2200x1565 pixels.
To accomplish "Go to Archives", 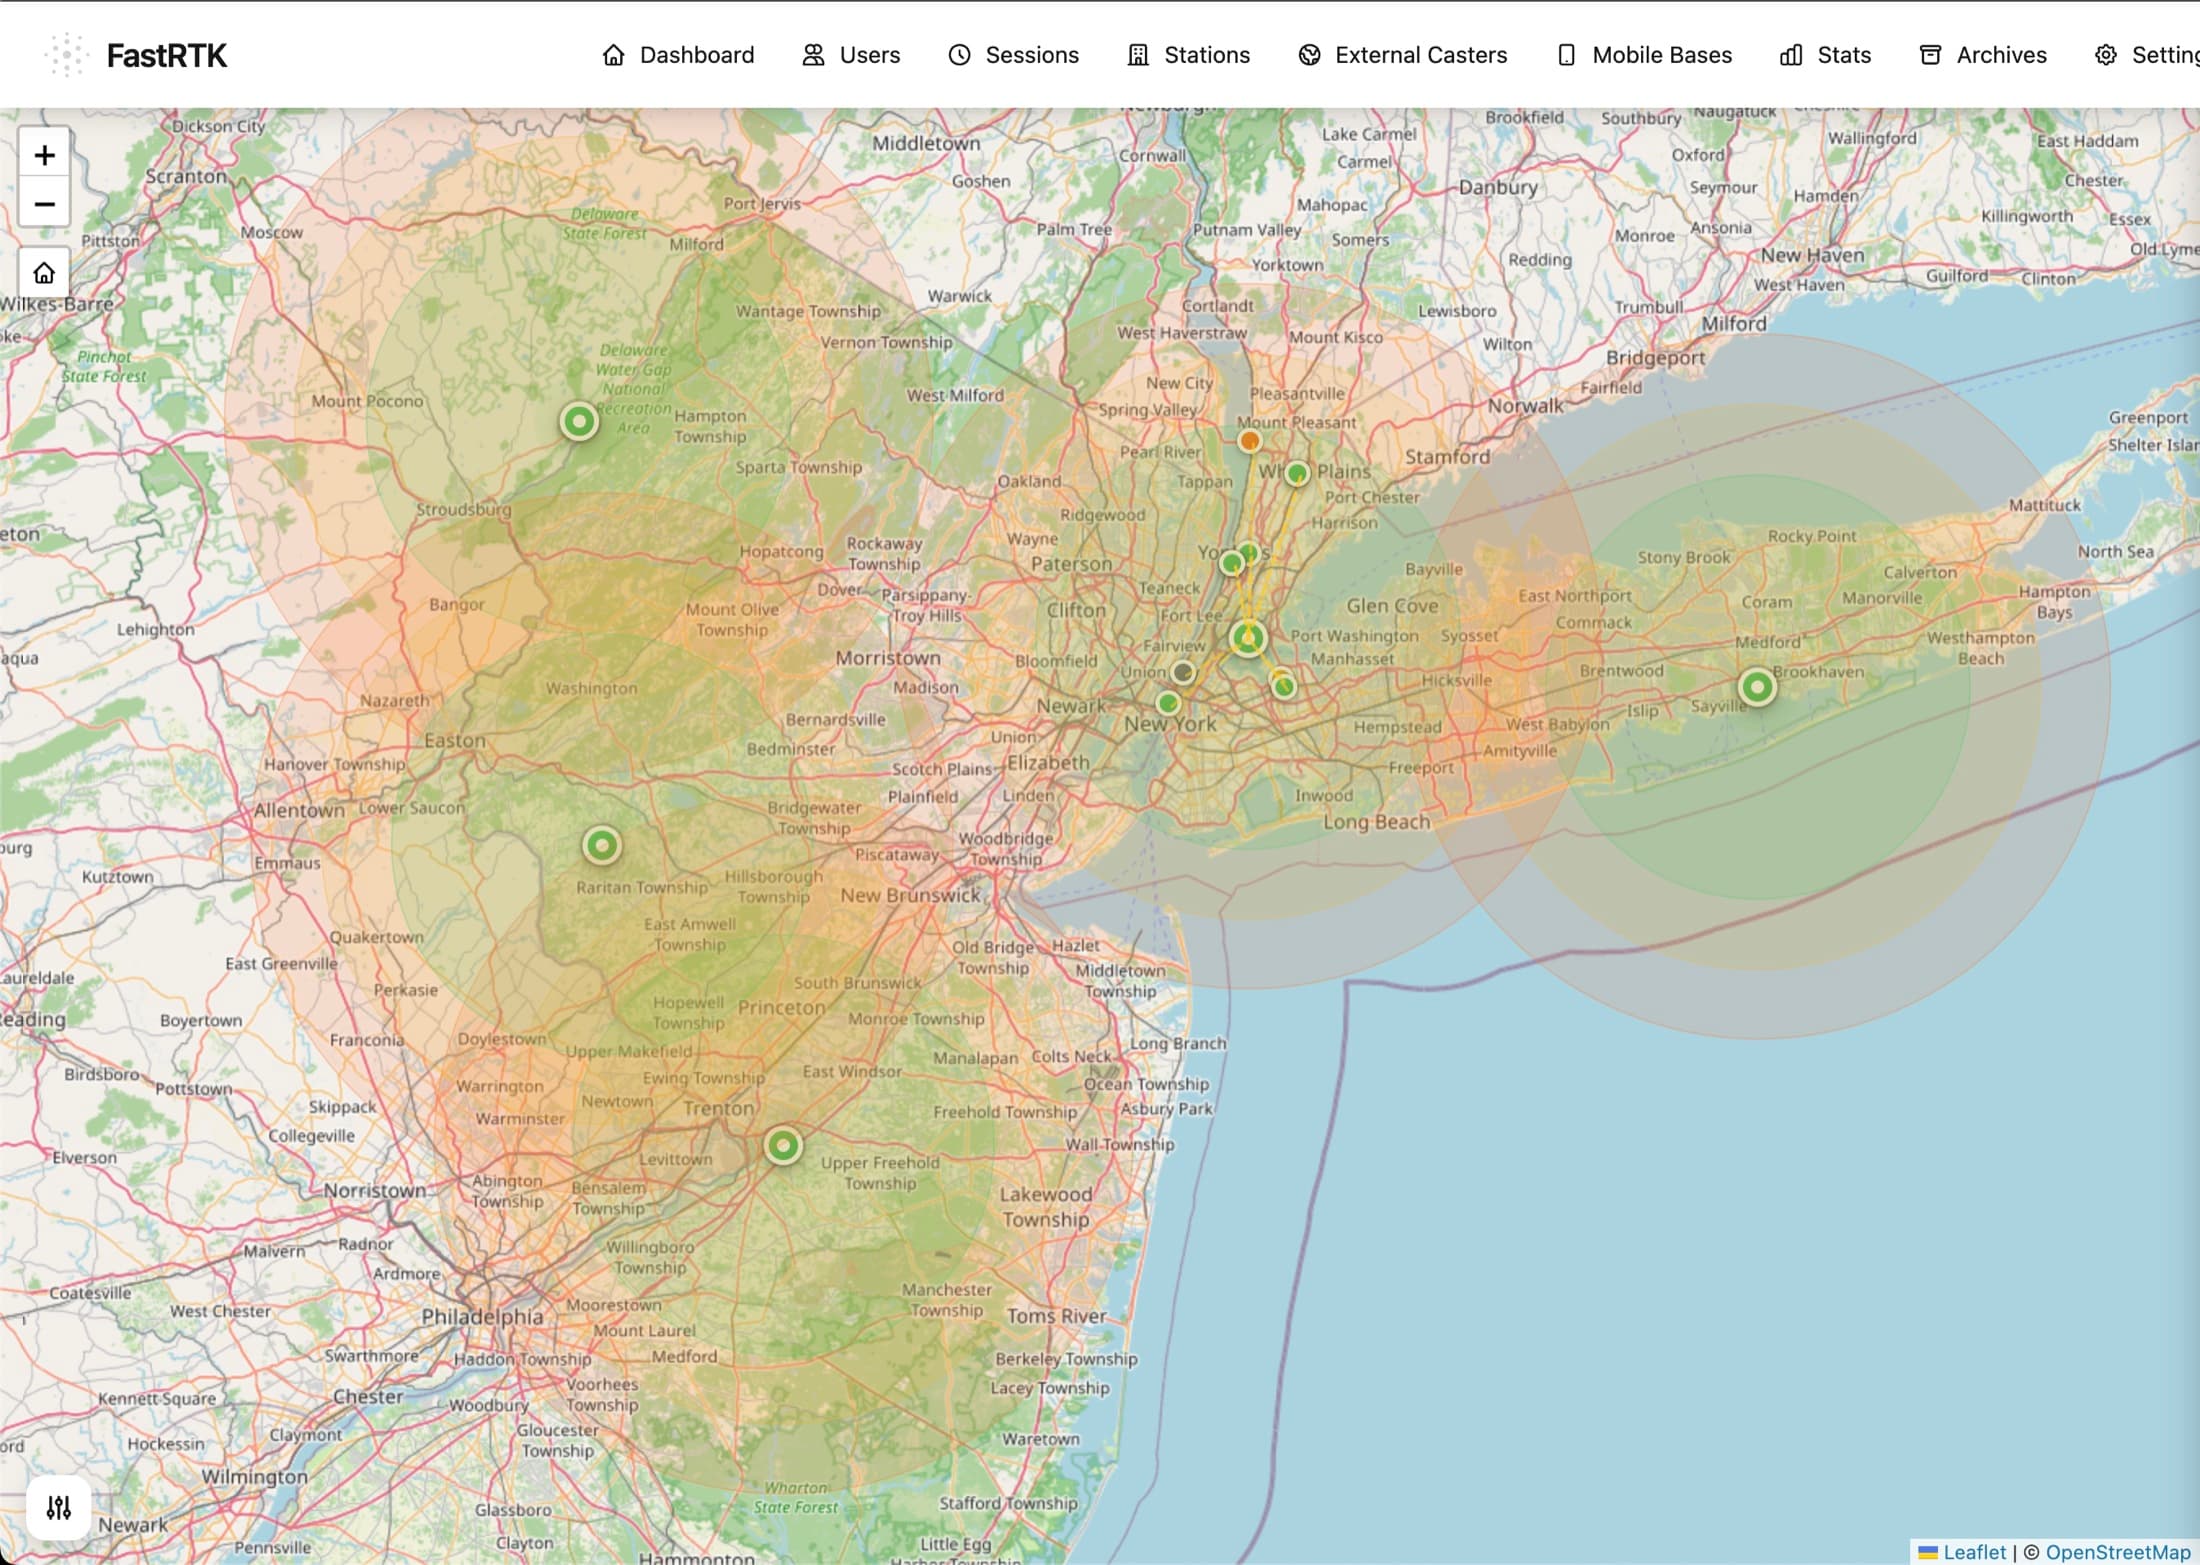I will pyautogui.click(x=1982, y=55).
